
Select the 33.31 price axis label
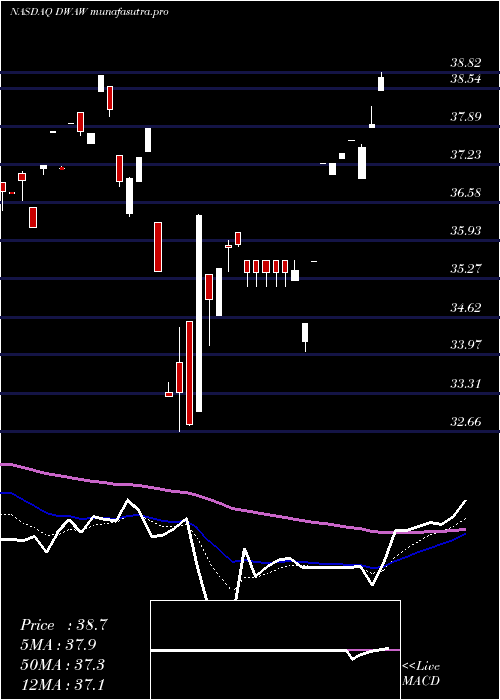pos(465,383)
